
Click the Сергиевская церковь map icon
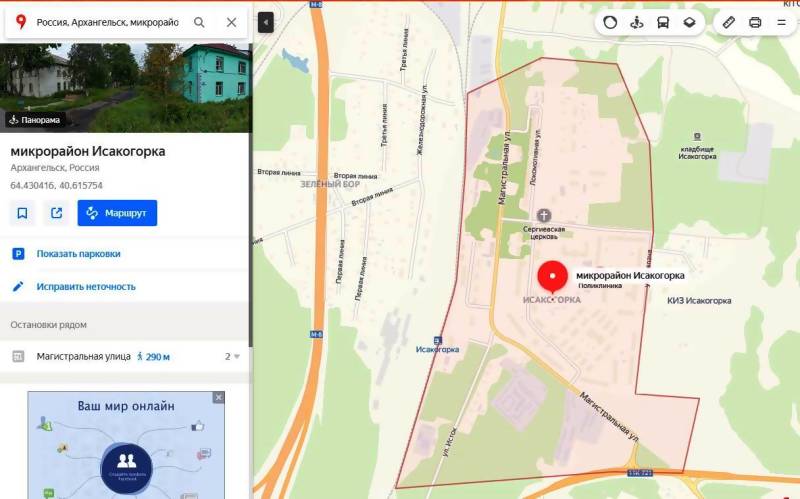point(544,215)
